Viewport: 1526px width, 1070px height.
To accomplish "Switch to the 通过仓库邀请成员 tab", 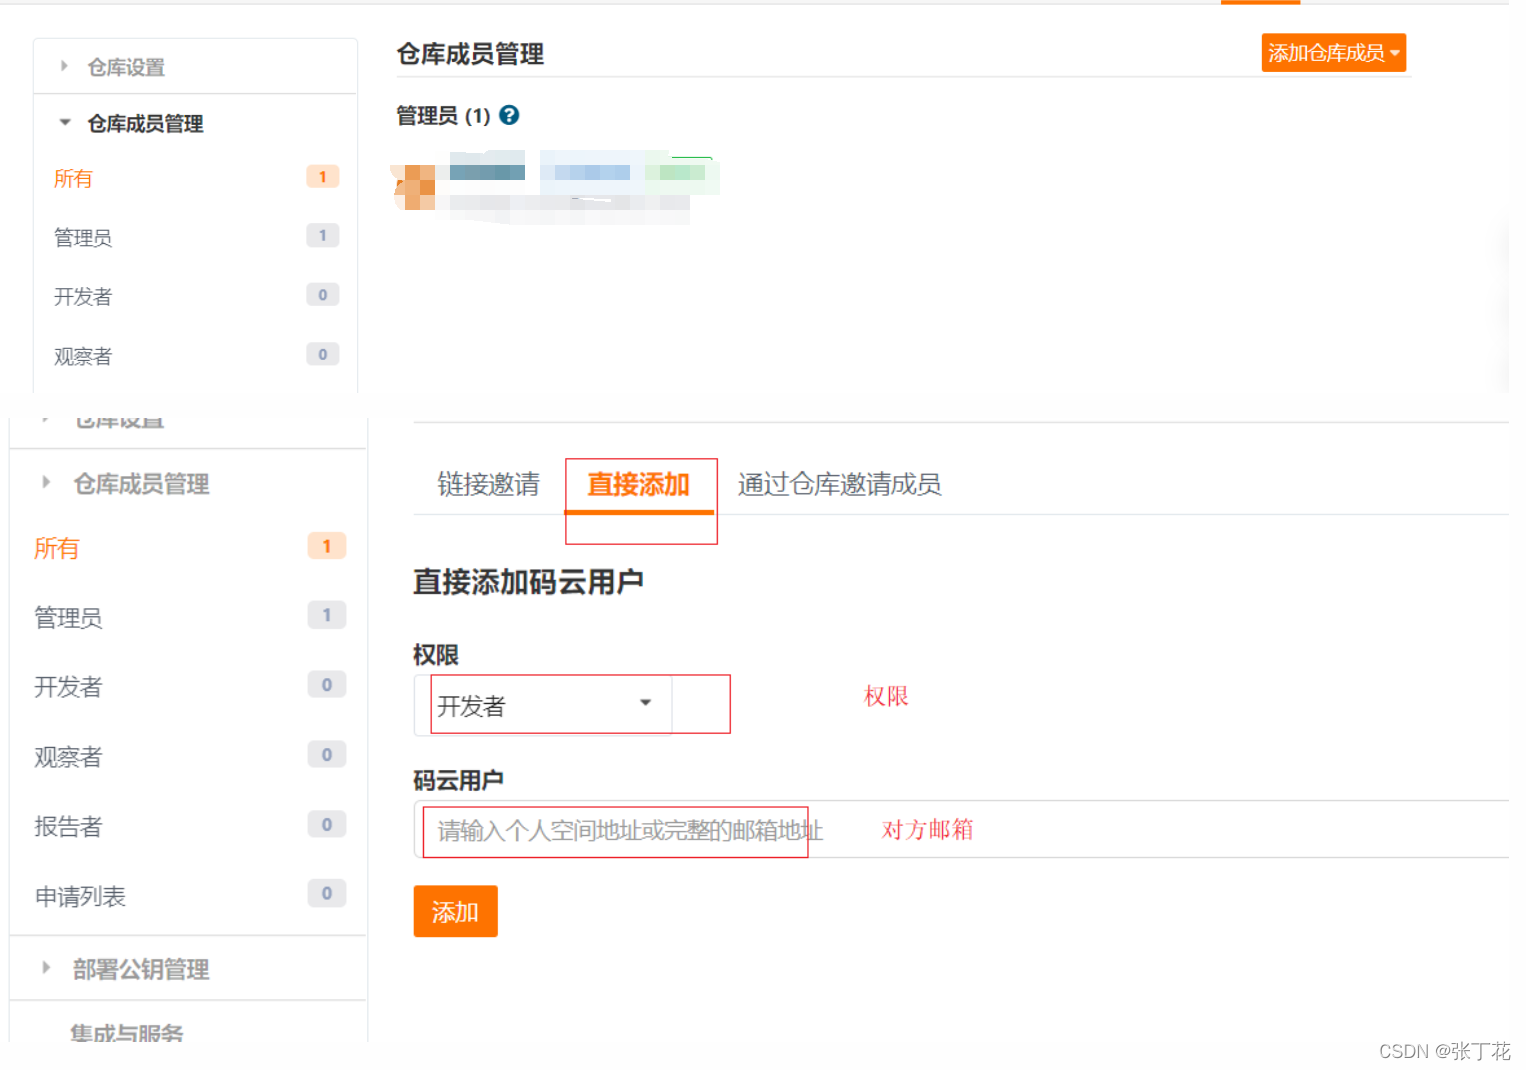I will click(x=839, y=484).
